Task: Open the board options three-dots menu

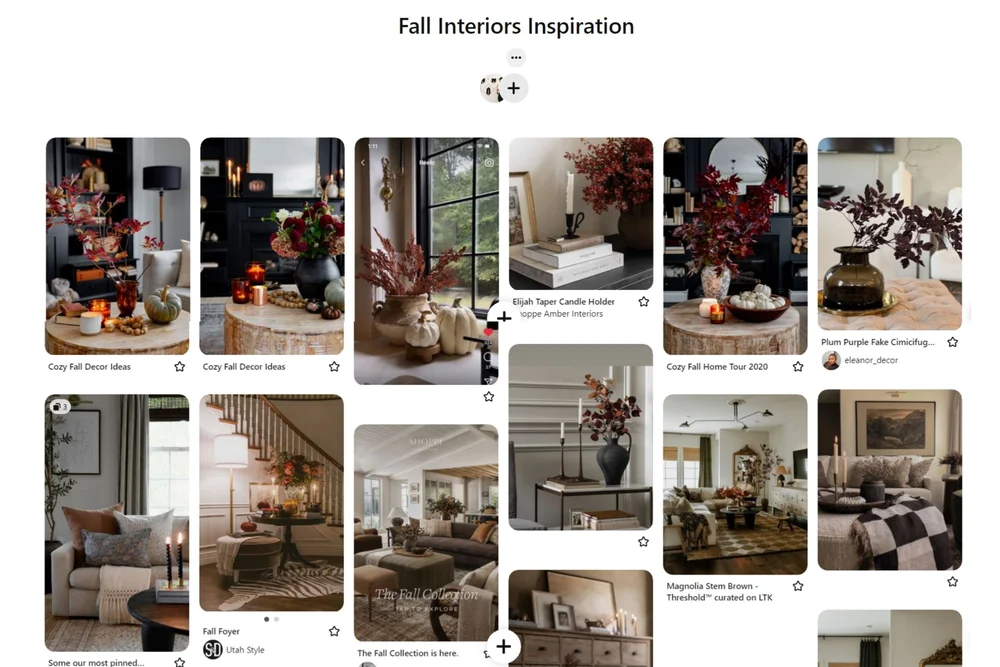Action: tap(516, 57)
